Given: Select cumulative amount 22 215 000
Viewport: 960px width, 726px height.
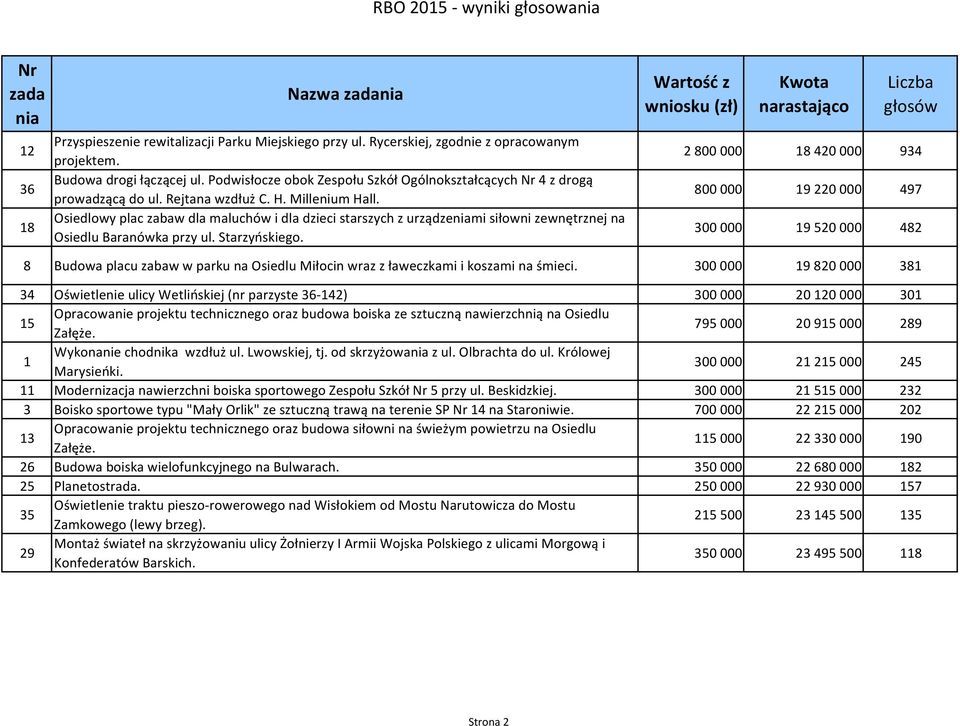Looking at the screenshot, I should 828,410.
